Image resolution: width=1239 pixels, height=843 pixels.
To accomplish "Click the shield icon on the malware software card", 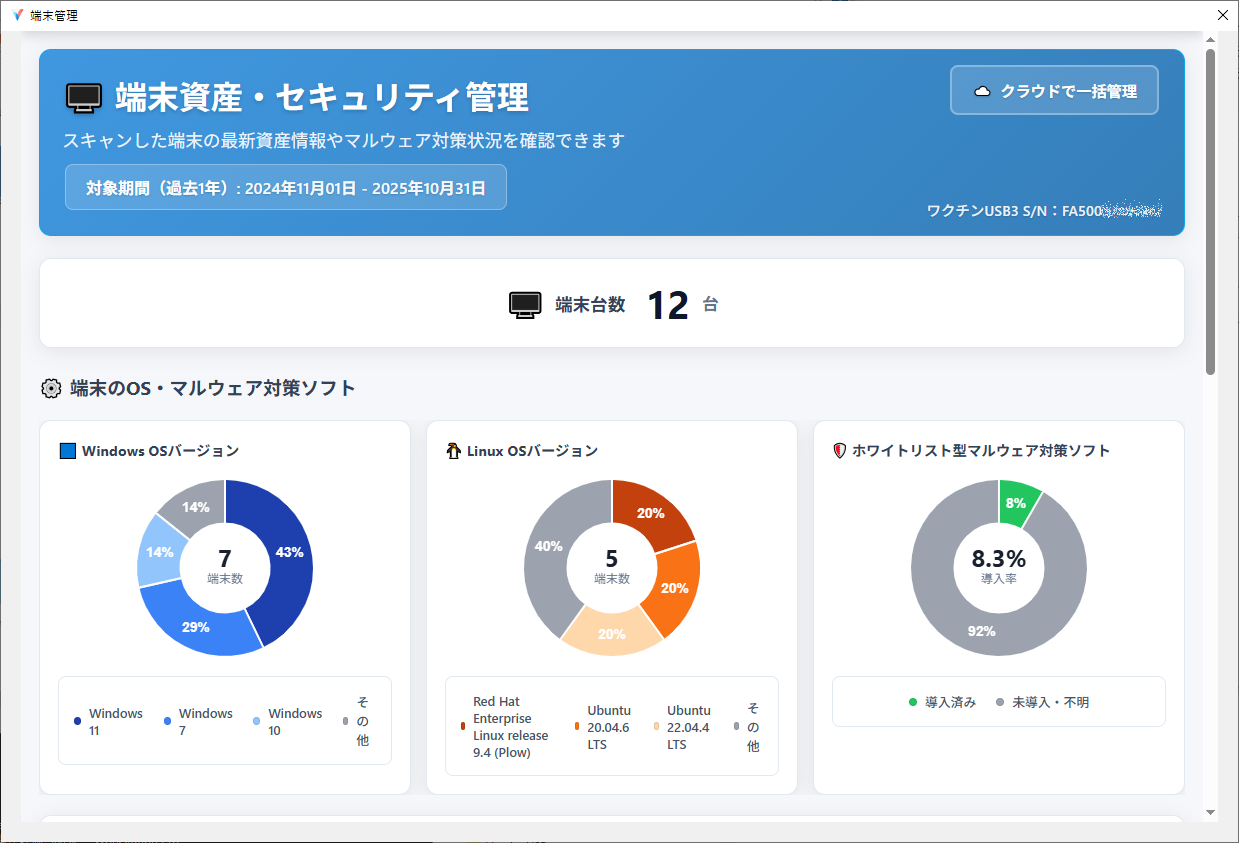I will coord(840,450).
